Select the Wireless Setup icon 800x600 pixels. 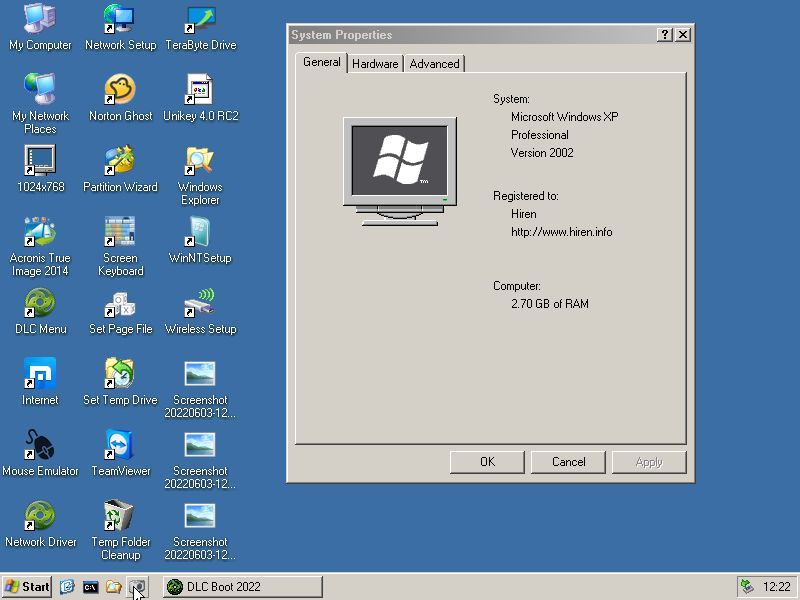click(201, 311)
